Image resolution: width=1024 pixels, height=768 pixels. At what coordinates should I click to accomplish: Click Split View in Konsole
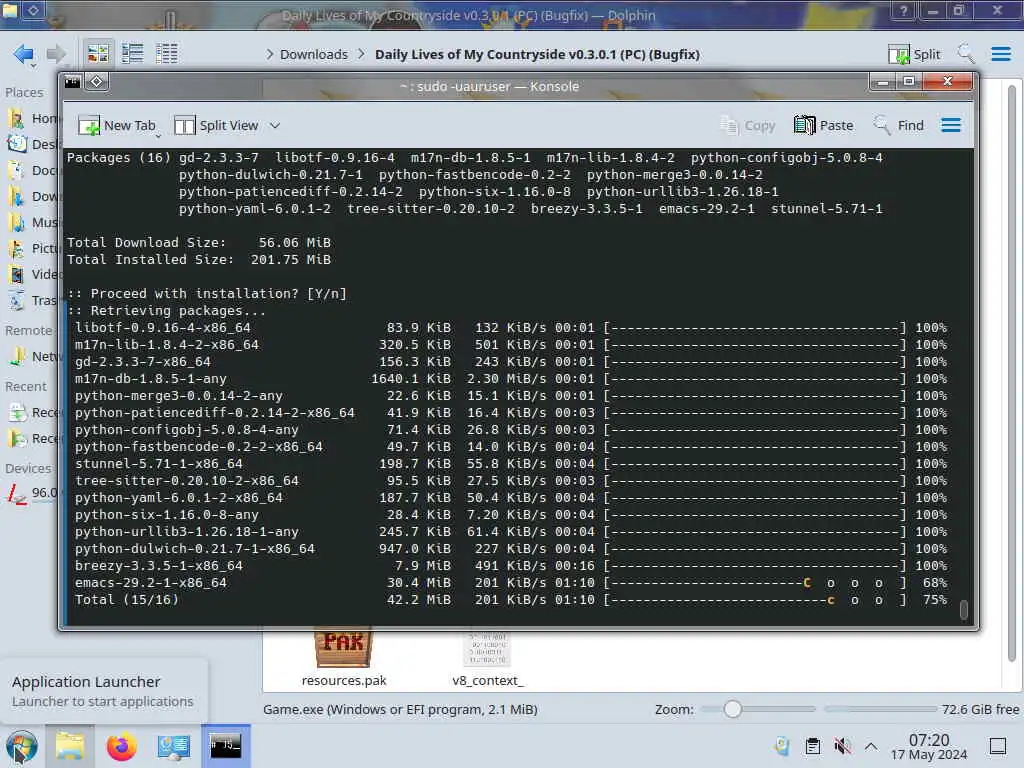tap(216, 125)
